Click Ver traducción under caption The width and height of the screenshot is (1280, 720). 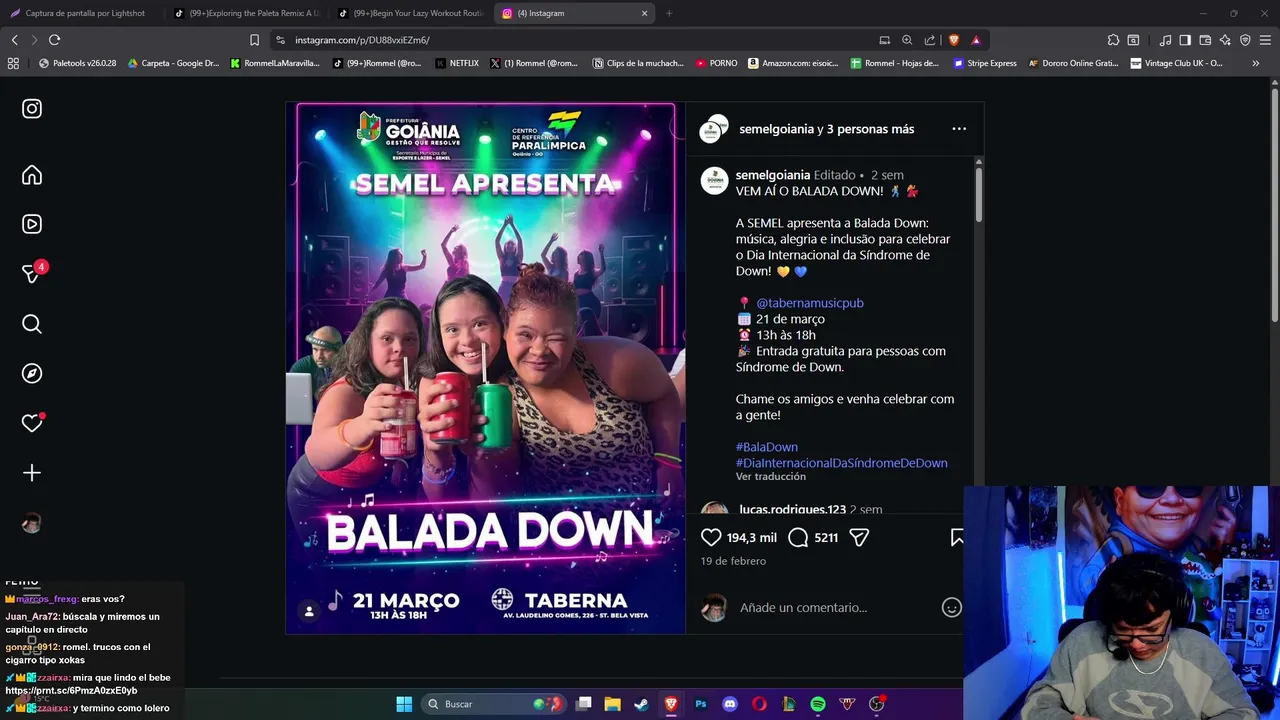[770, 477]
